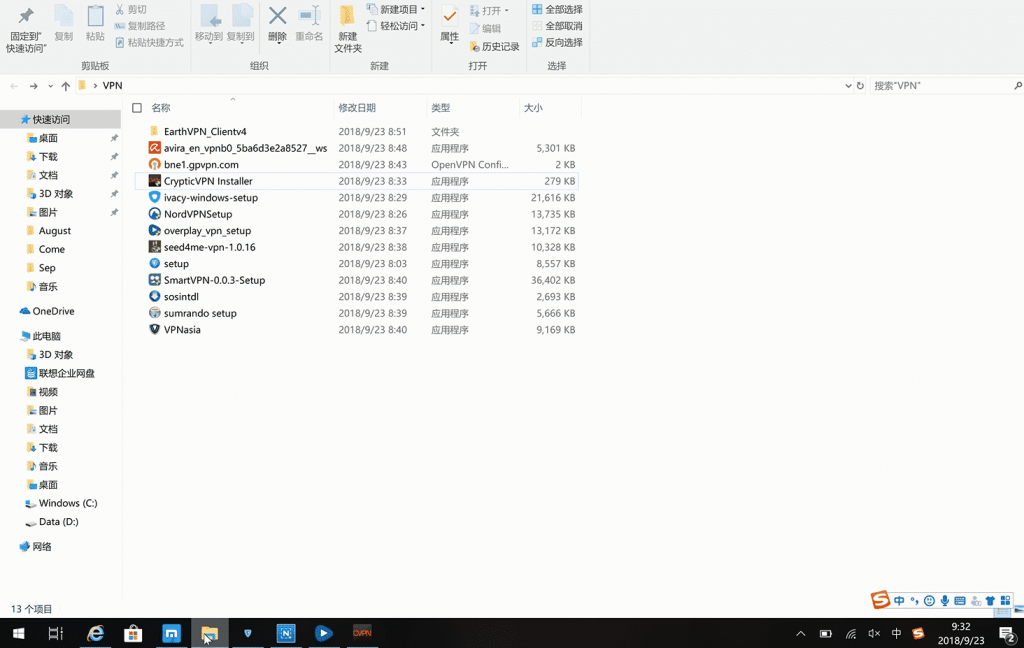
Task: Click the History (历史记录) button
Action: (x=494, y=46)
